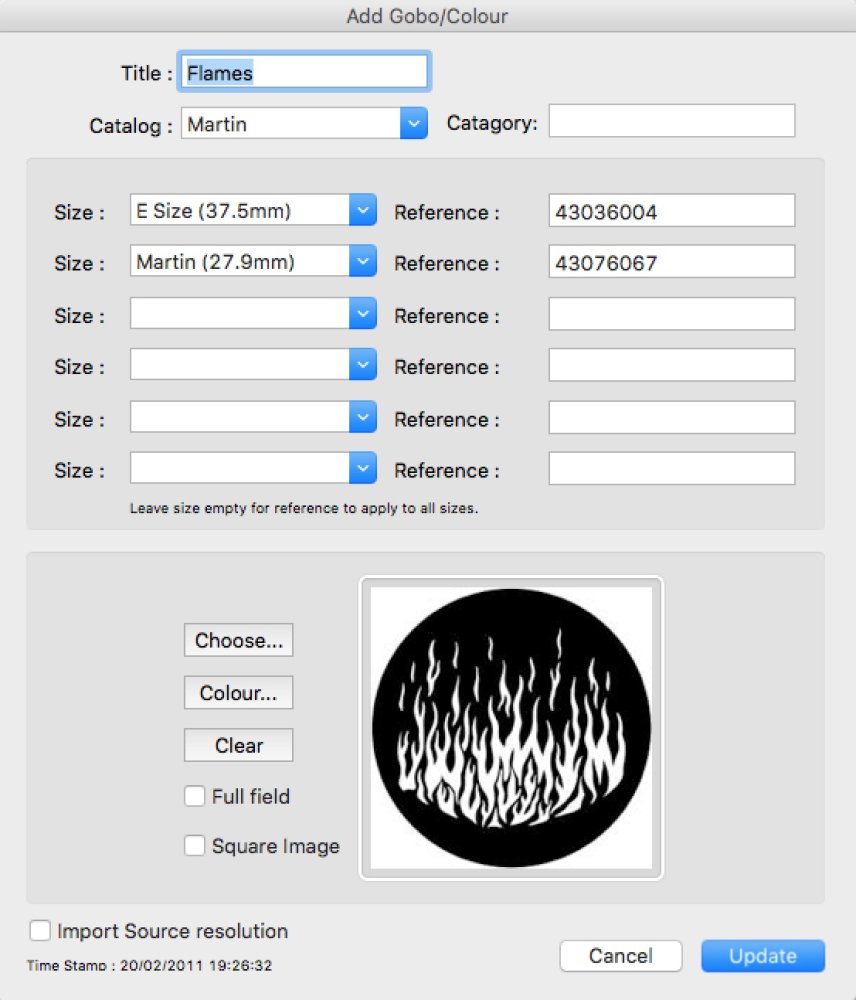The height and width of the screenshot is (1000, 856).
Task: Enable Import Source resolution
Action: (40, 929)
